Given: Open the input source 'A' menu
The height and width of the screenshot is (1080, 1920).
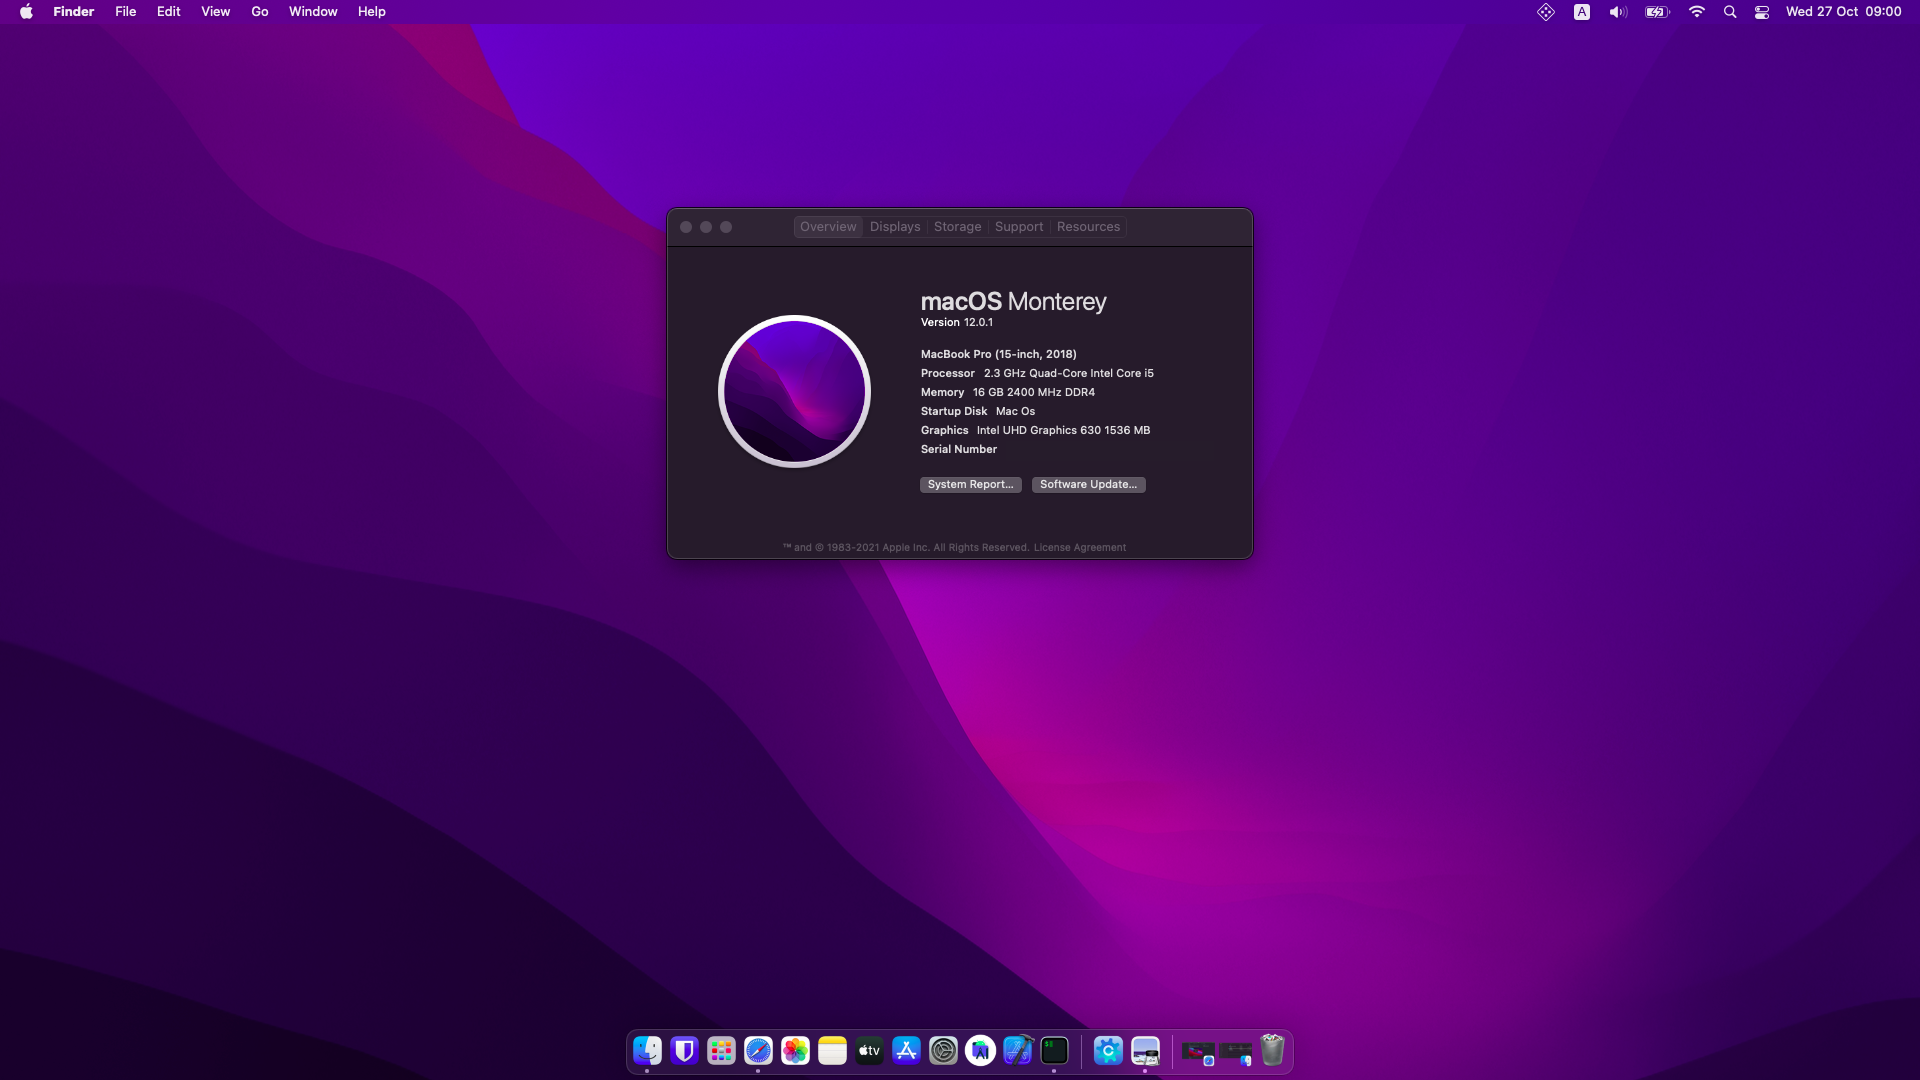Looking at the screenshot, I should 1582,12.
